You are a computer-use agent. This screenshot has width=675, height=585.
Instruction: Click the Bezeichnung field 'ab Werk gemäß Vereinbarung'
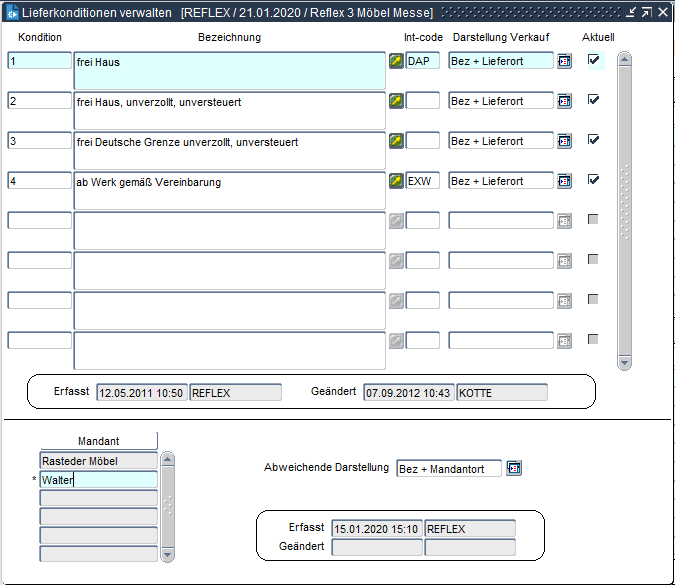point(229,189)
